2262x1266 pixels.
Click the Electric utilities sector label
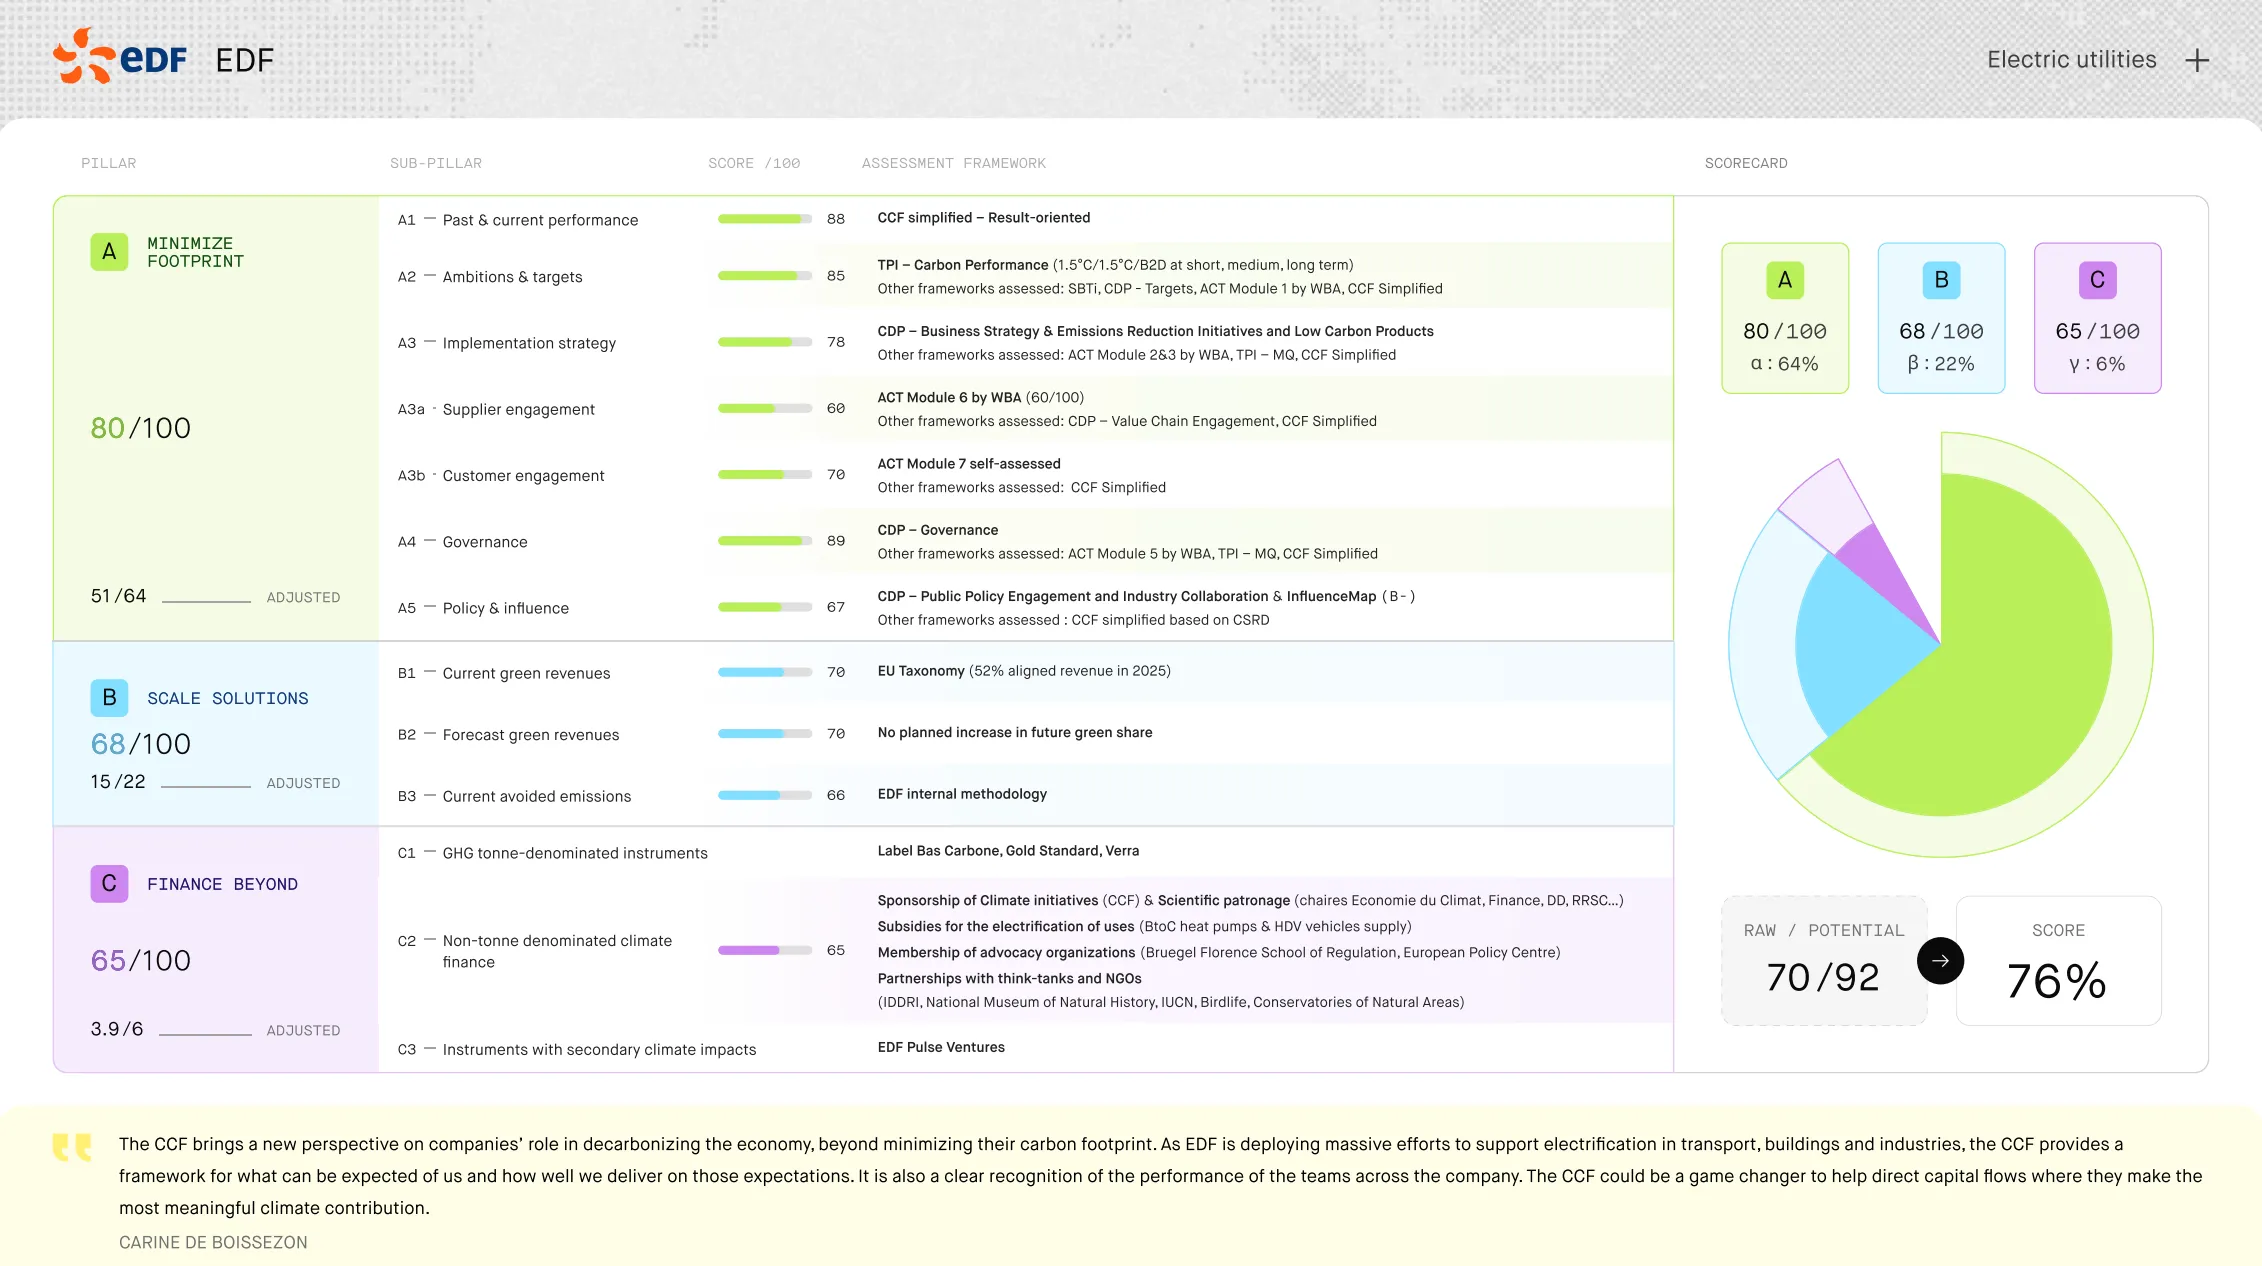(2071, 60)
